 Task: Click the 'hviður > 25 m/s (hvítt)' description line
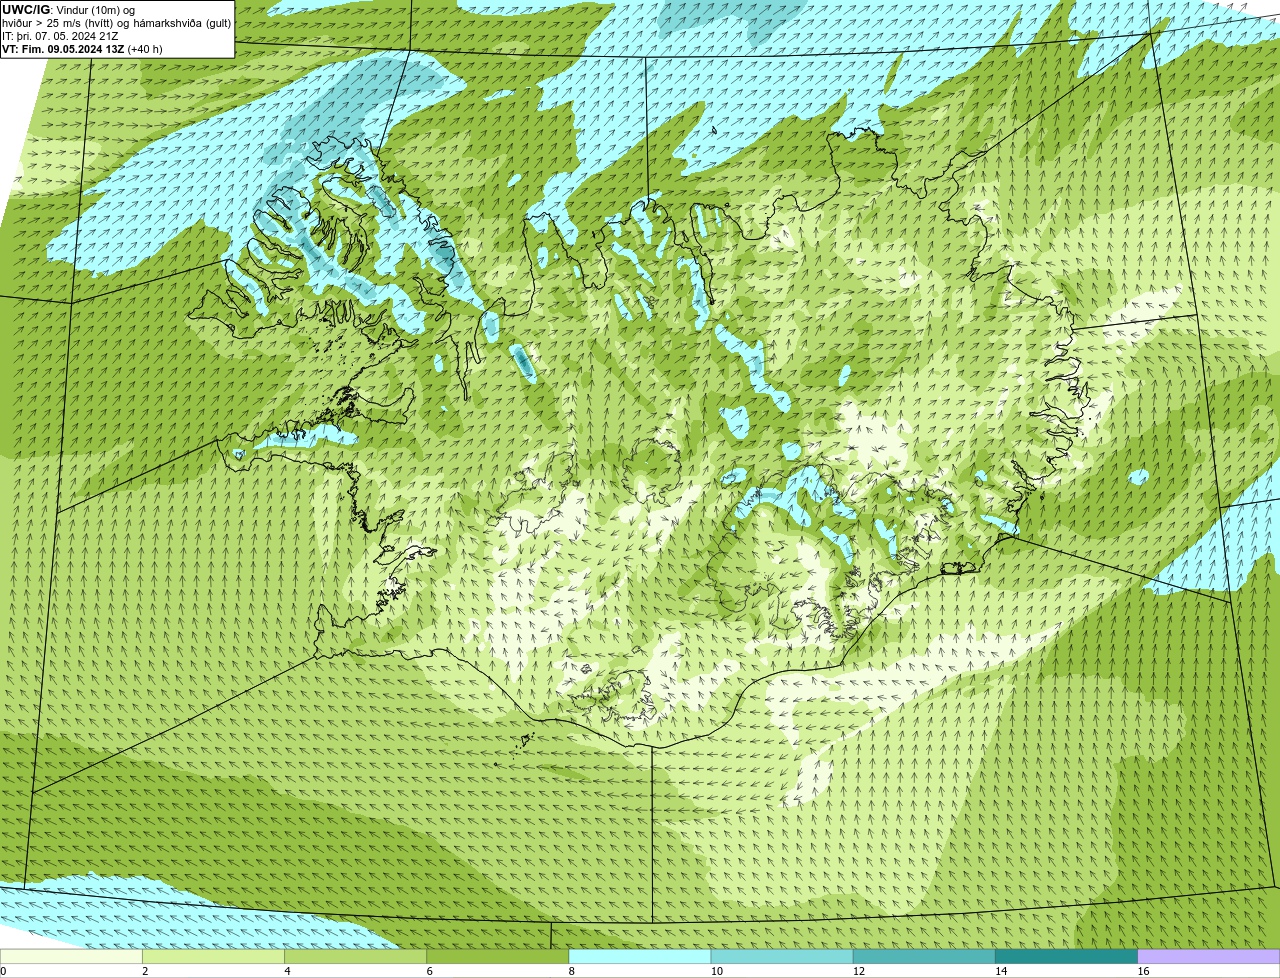point(117,23)
